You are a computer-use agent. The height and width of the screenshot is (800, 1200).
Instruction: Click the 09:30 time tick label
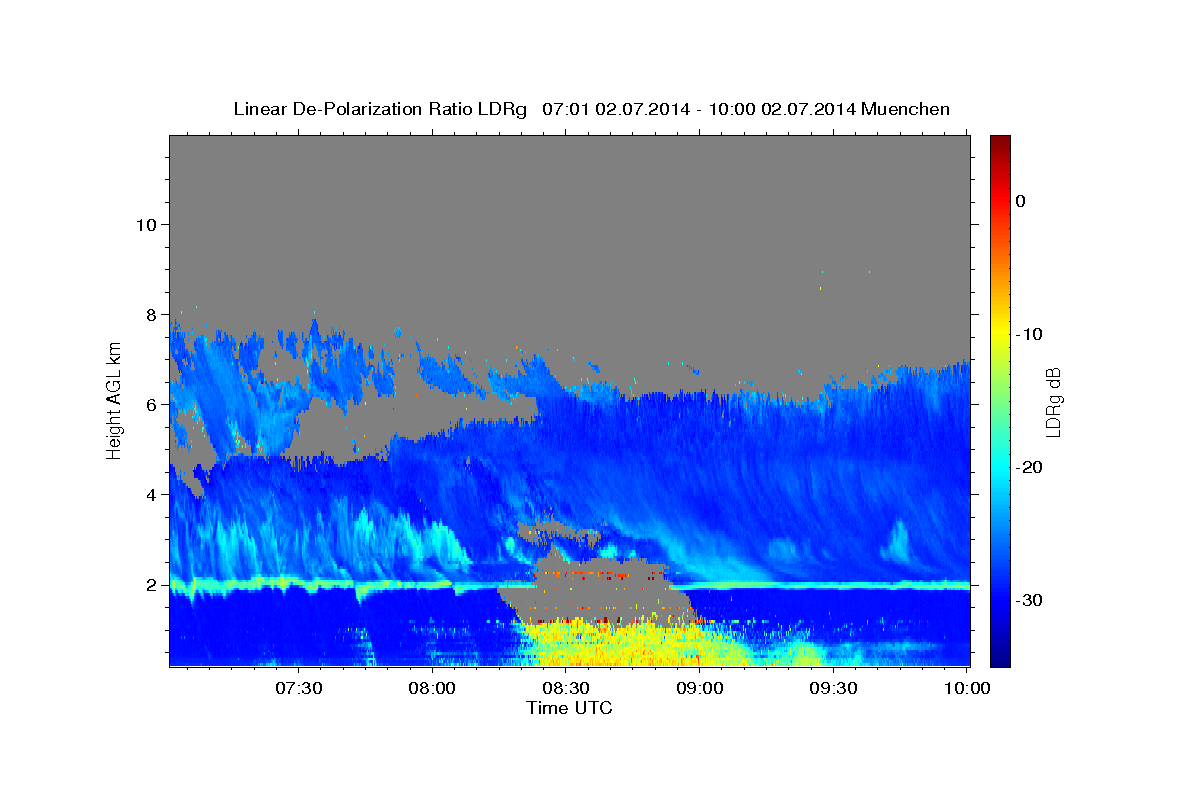tap(833, 688)
